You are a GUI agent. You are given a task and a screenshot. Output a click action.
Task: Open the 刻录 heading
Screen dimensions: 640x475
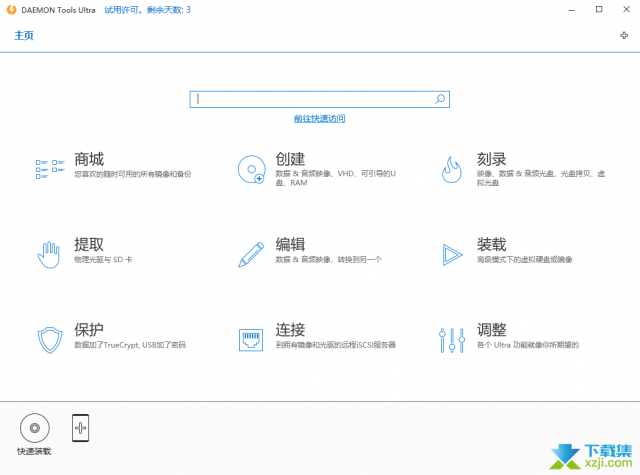tap(491, 159)
